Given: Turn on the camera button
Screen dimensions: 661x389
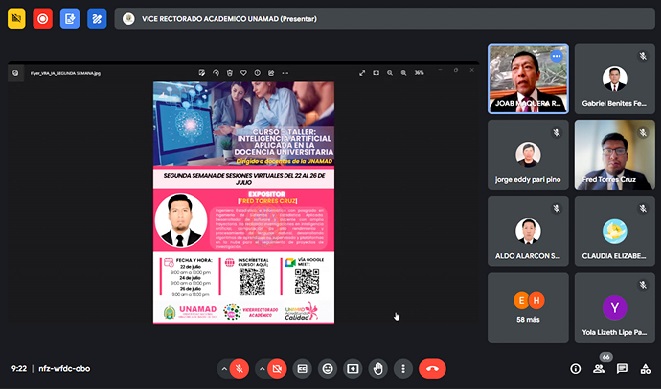Looking at the screenshot, I should (x=277, y=369).
